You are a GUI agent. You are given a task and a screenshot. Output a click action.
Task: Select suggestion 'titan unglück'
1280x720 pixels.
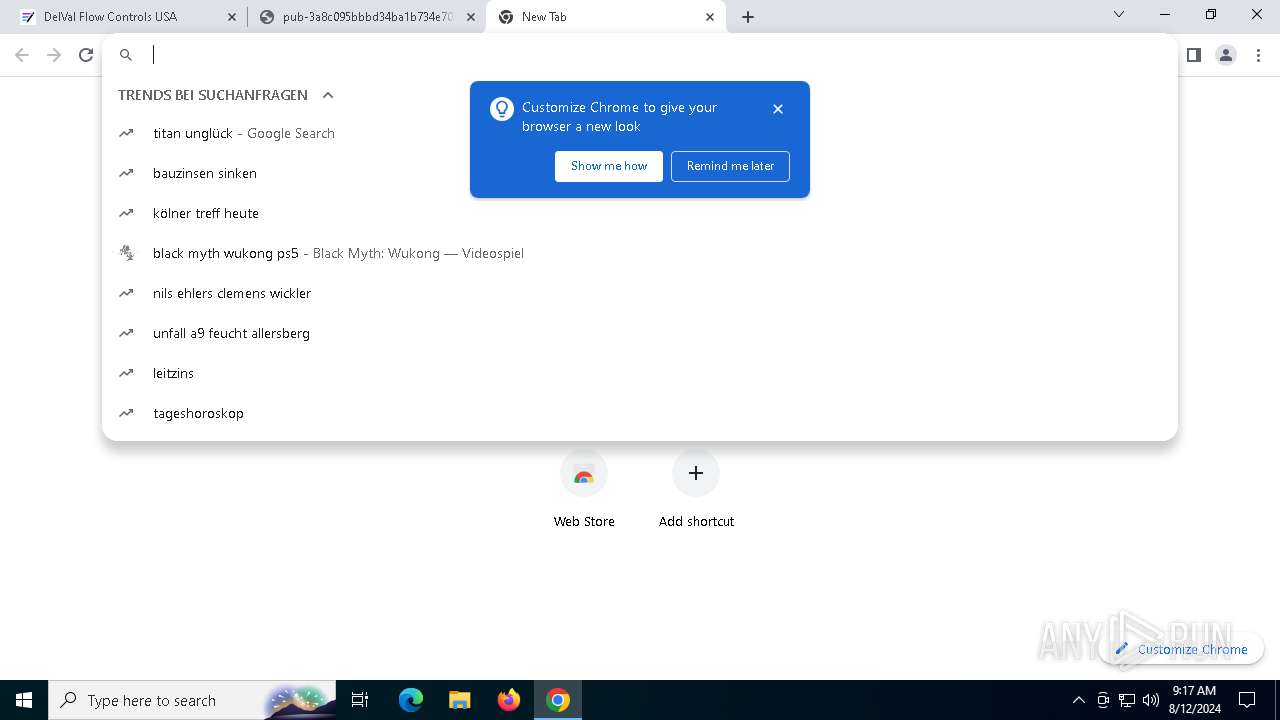tap(640, 133)
